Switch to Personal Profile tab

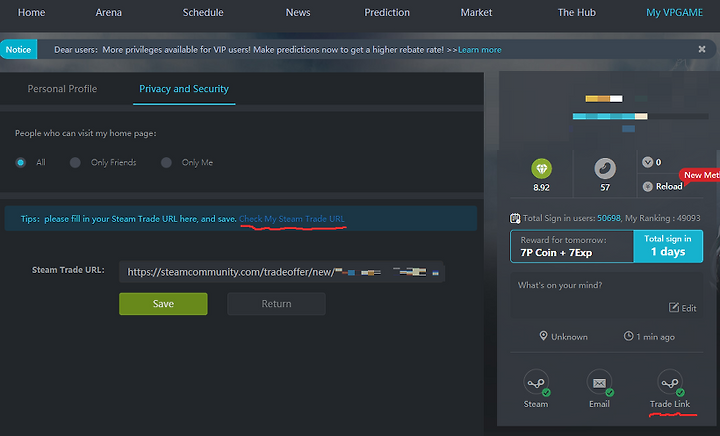[x=62, y=89]
